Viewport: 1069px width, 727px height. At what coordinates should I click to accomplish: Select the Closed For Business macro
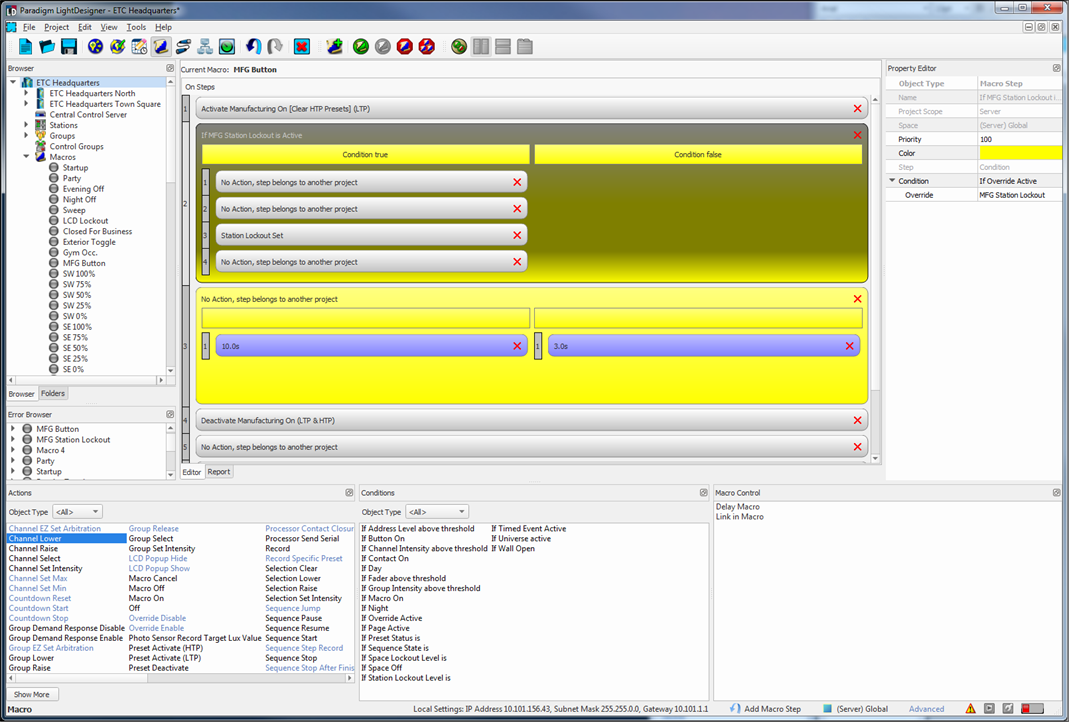tap(97, 231)
